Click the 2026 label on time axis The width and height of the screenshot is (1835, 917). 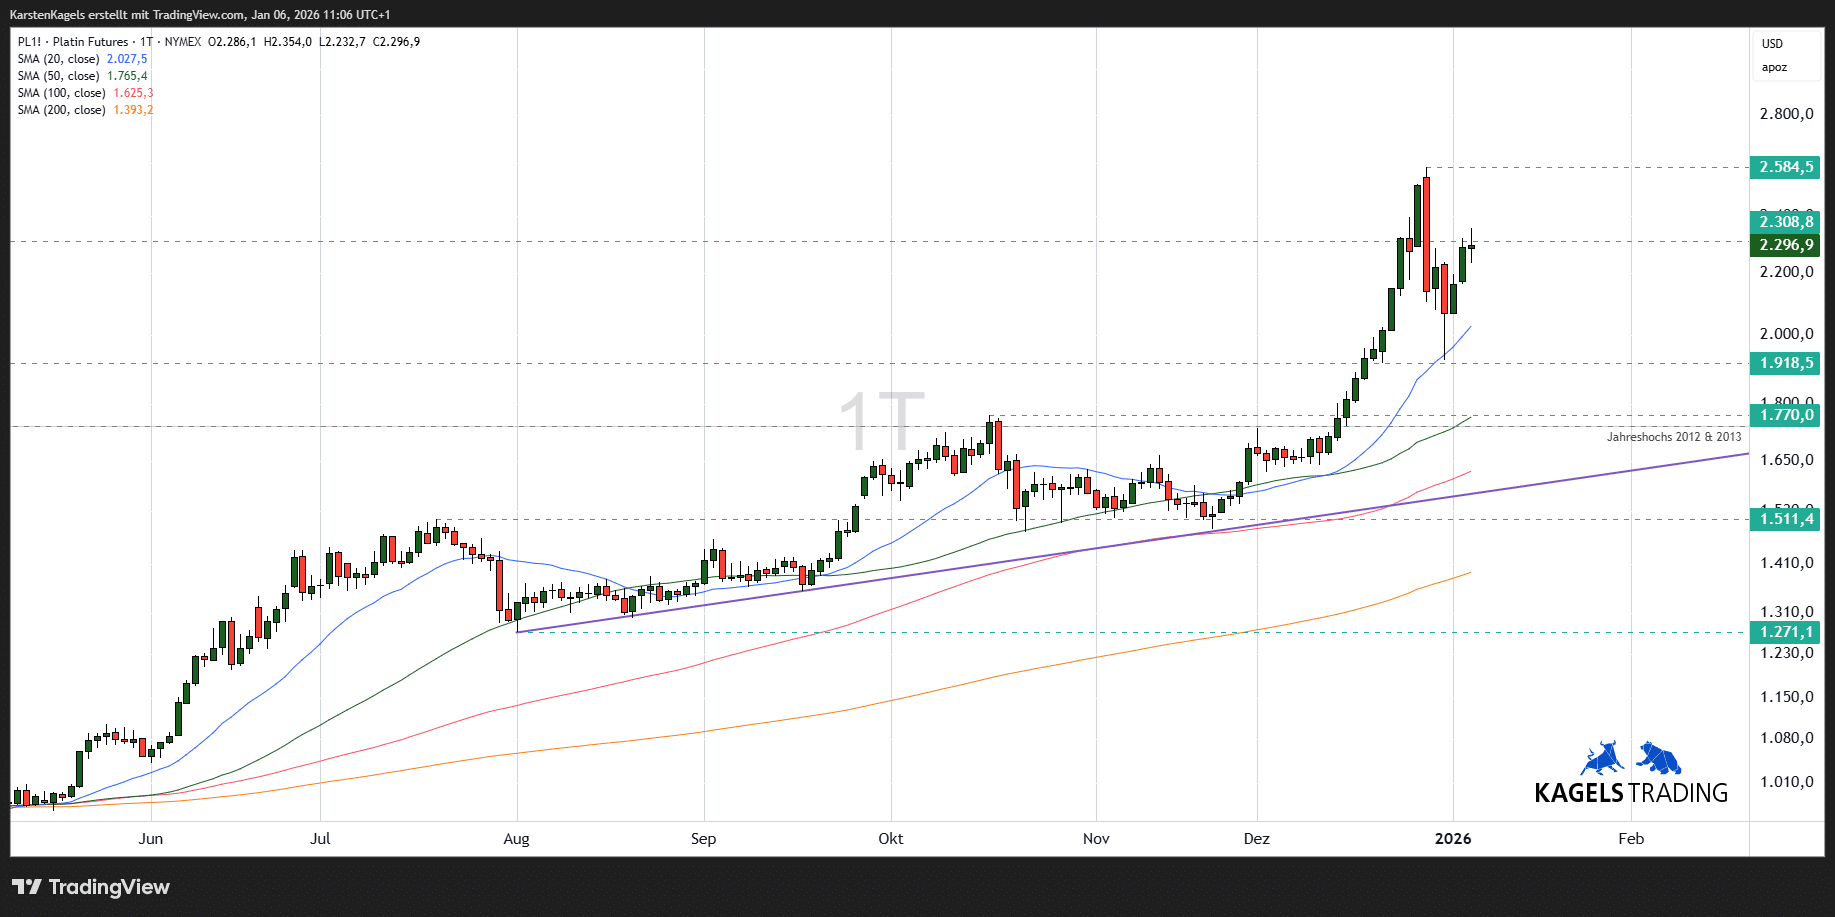pos(1452,839)
